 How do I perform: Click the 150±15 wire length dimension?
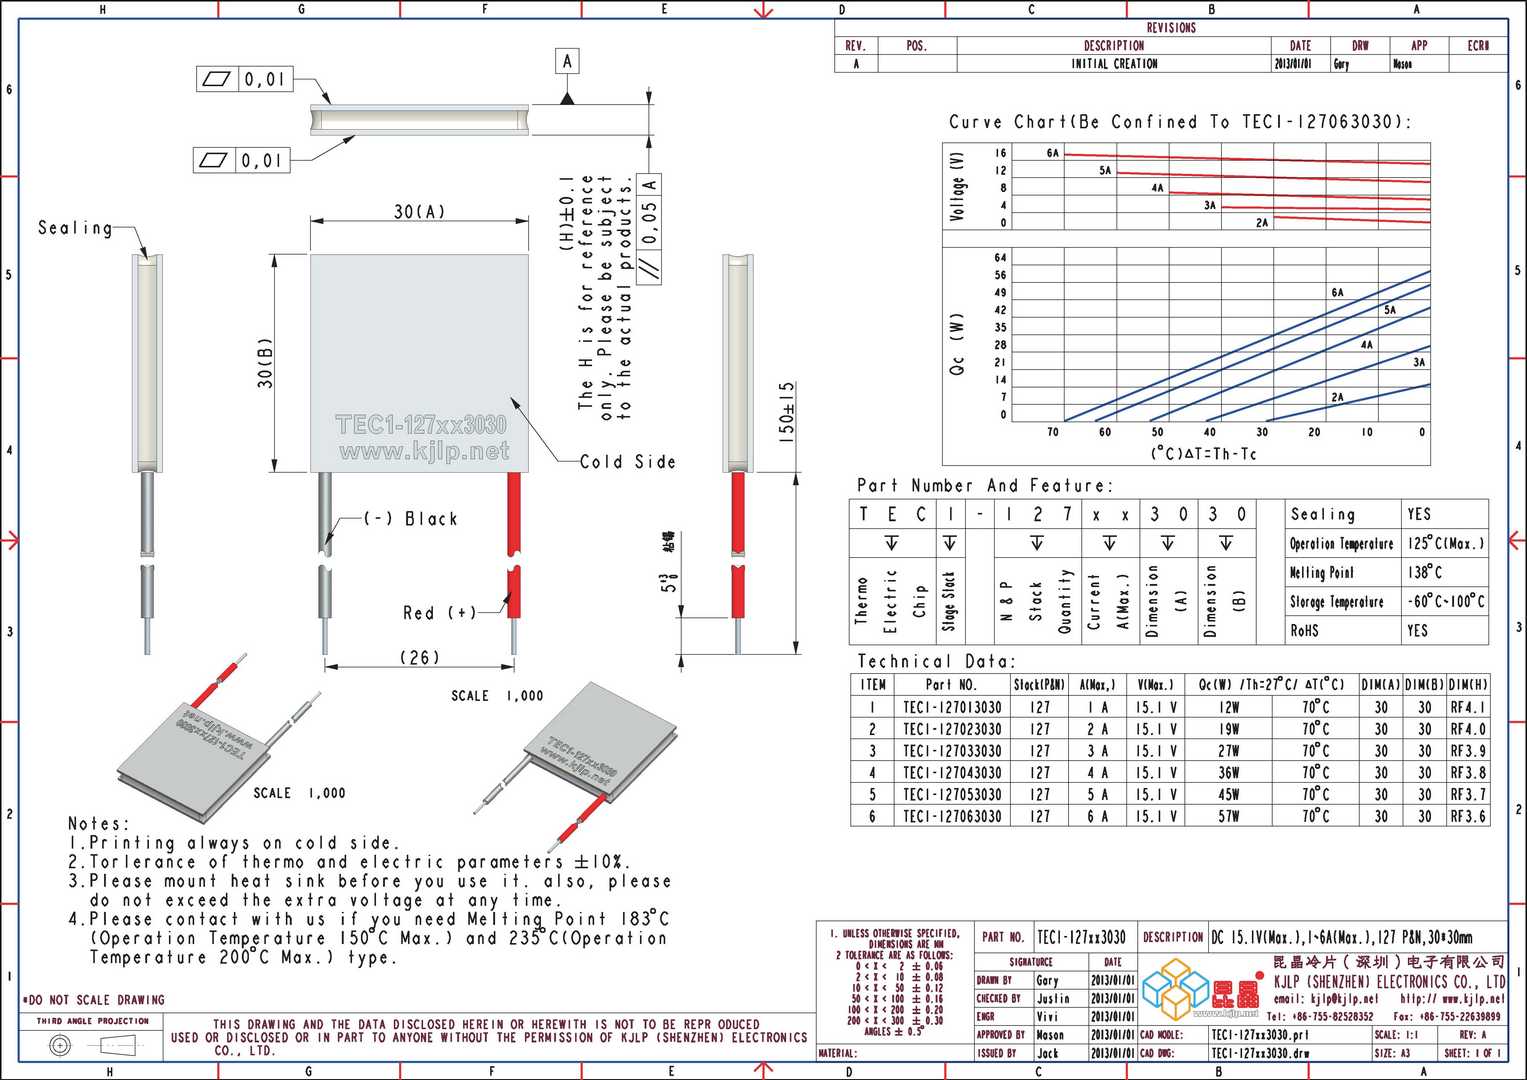787,411
